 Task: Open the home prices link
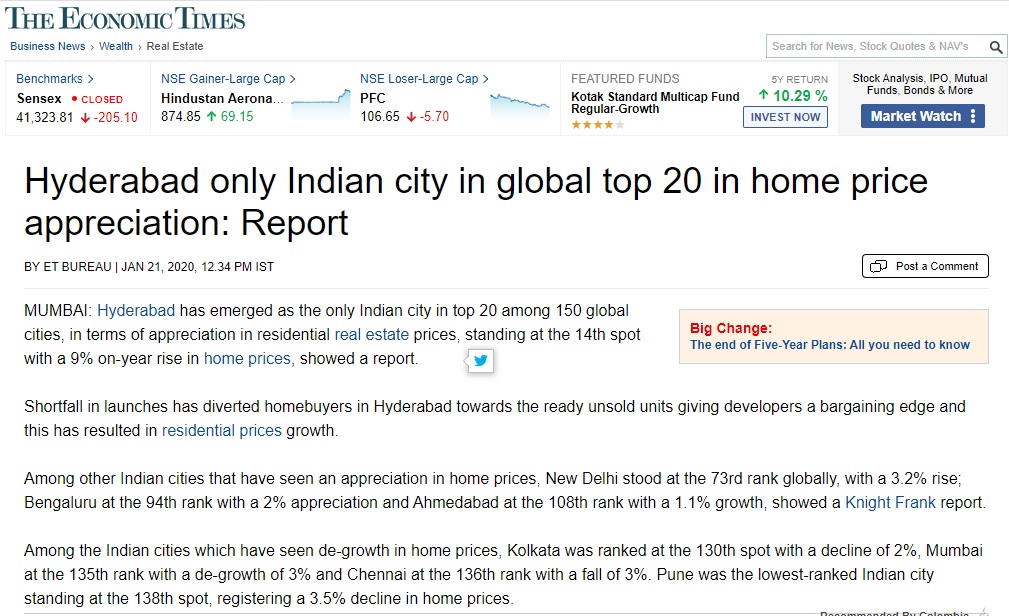(x=247, y=359)
